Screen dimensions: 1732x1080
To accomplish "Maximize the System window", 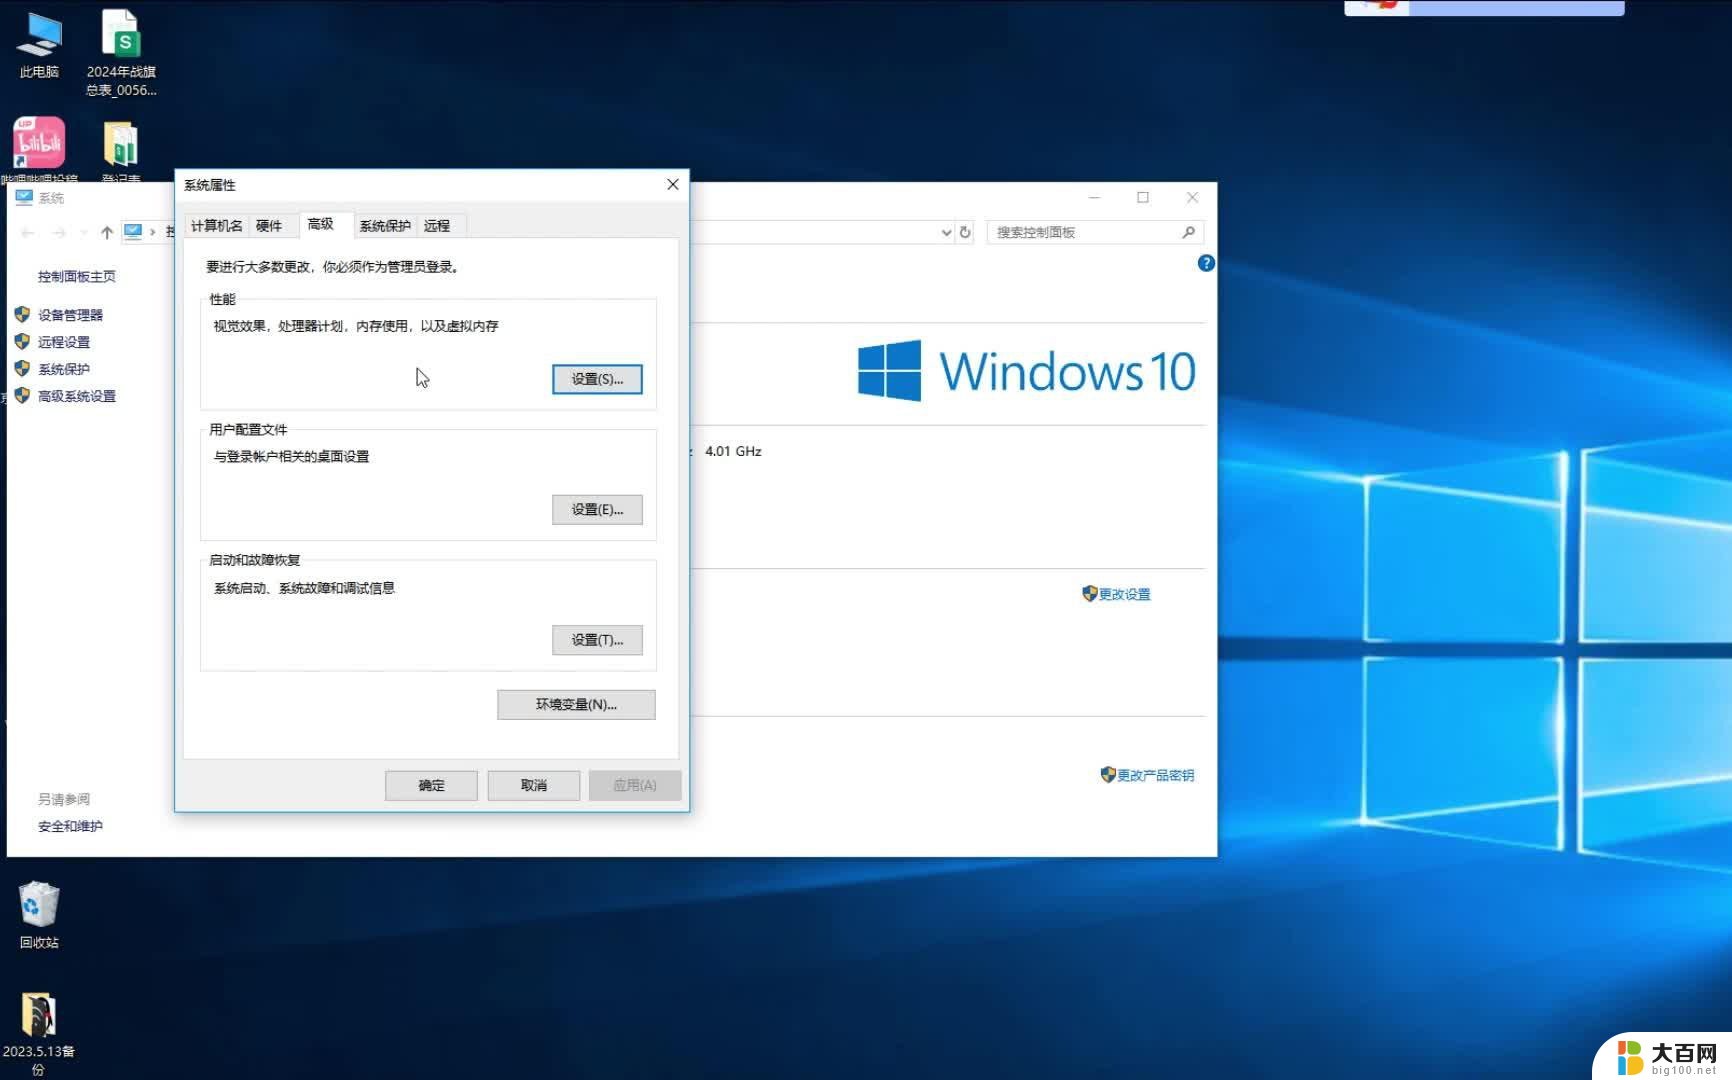I will click(x=1143, y=197).
